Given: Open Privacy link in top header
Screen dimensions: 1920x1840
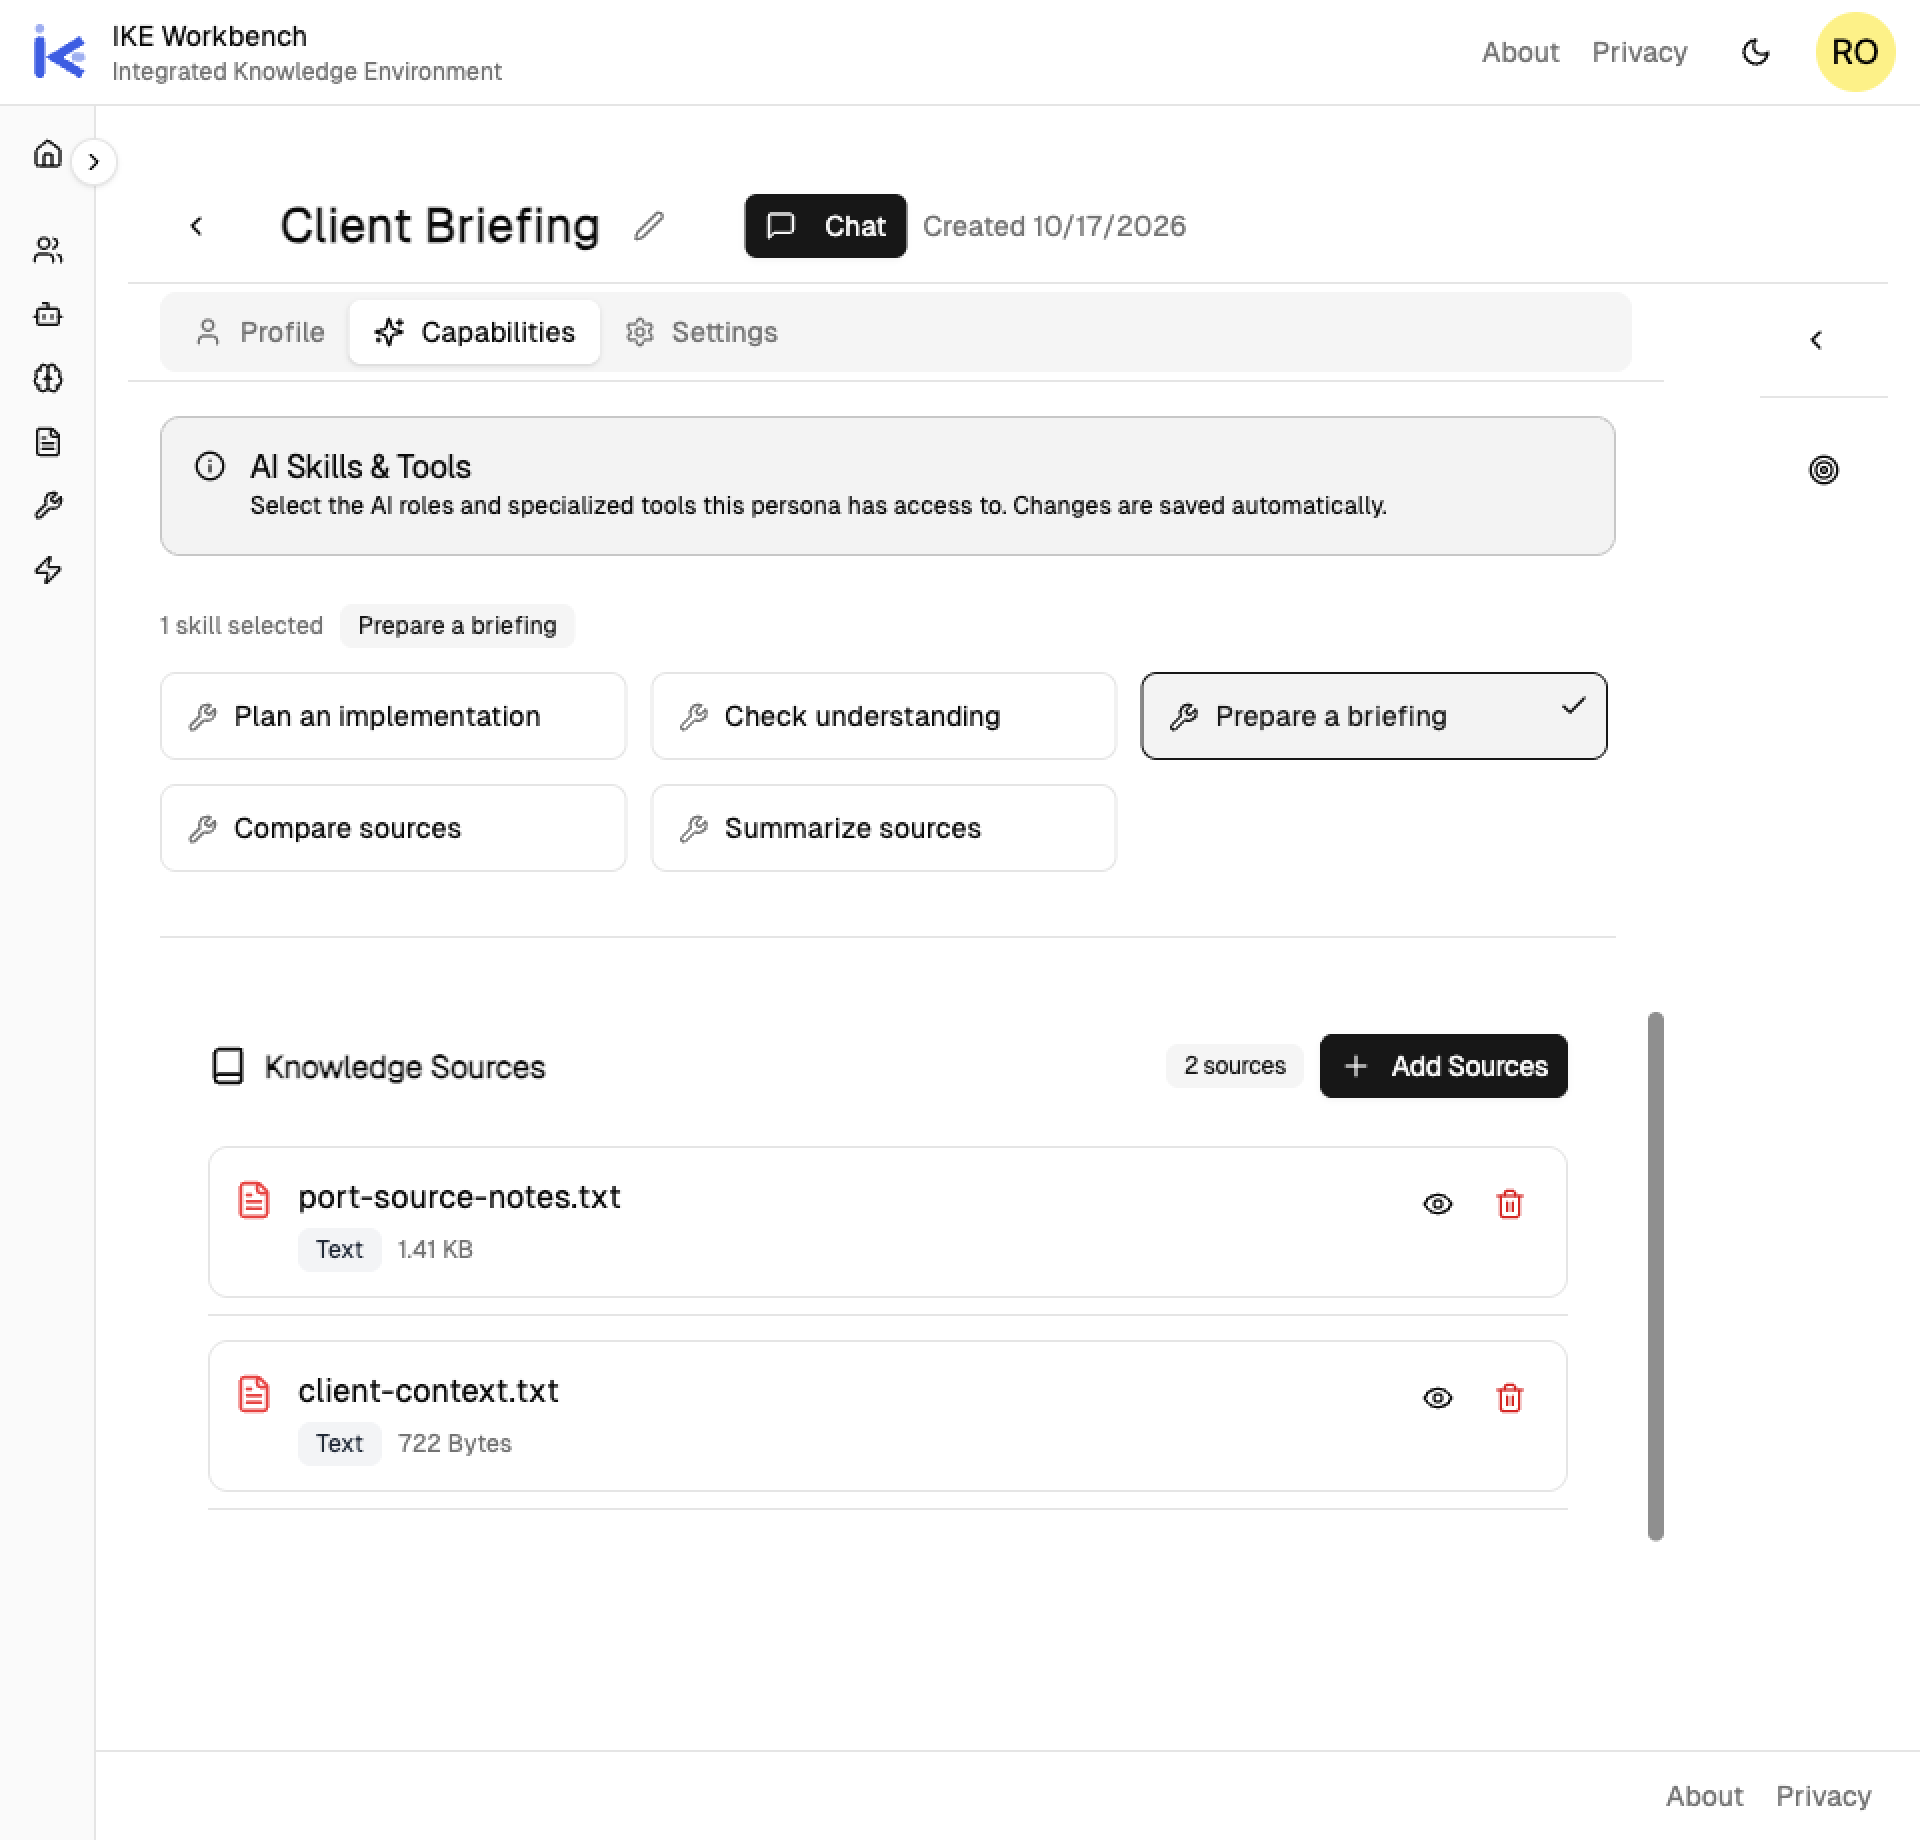Looking at the screenshot, I should pyautogui.click(x=1640, y=52).
